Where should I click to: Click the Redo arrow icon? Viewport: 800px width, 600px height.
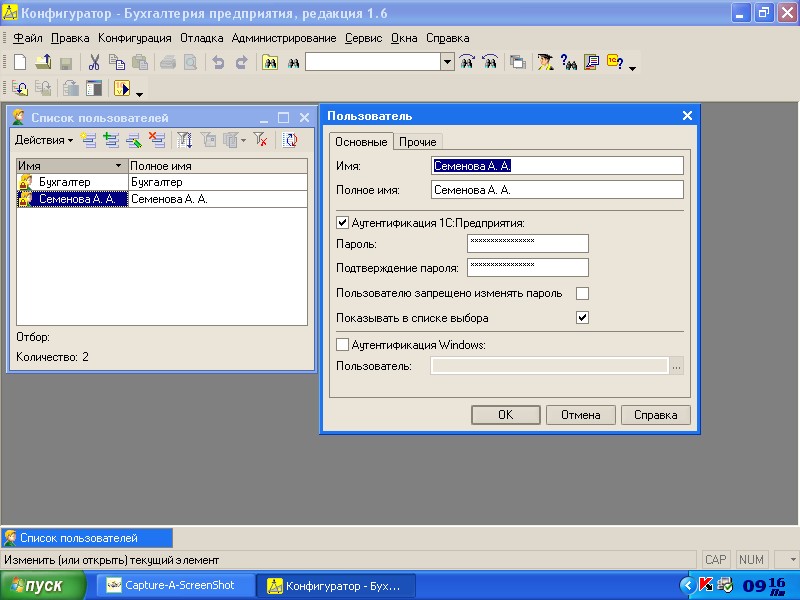click(241, 63)
